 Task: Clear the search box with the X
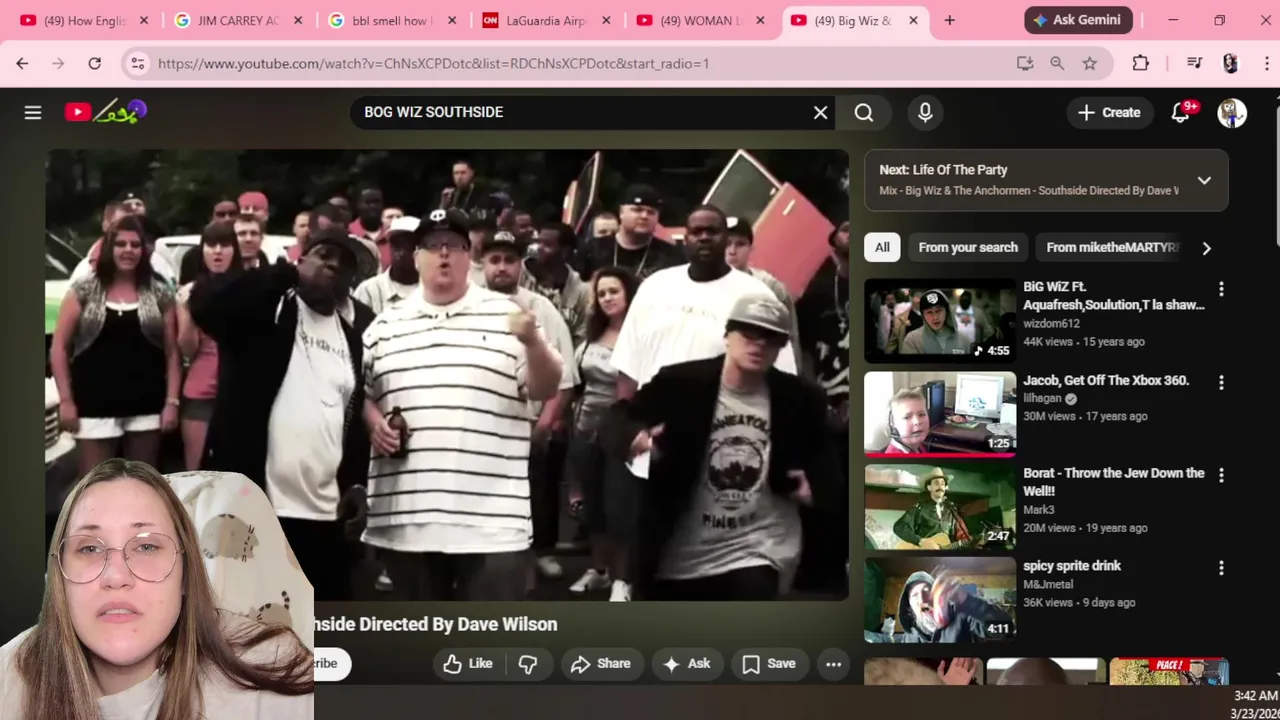coord(820,112)
